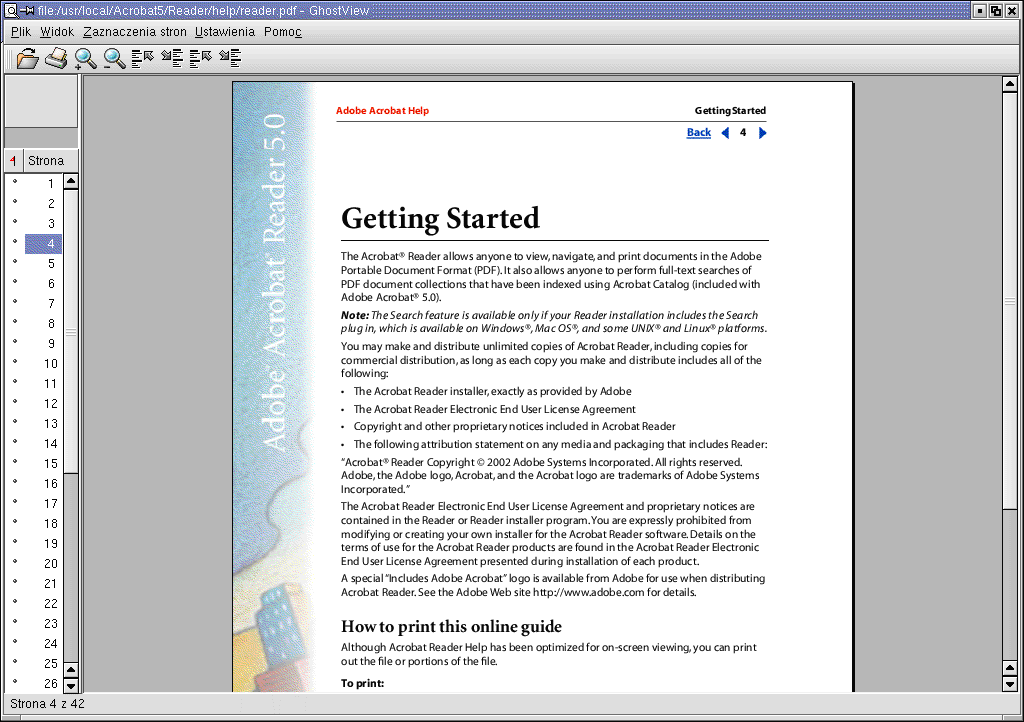Click the bottommost down arrow of document scrollbar
Image resolution: width=1024 pixels, height=722 pixels.
pyautogui.click(x=1010, y=685)
